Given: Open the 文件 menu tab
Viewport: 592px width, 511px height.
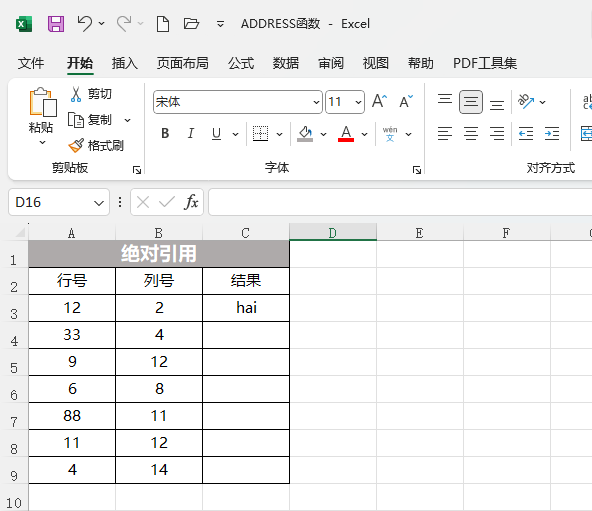Looking at the screenshot, I should [x=31, y=63].
